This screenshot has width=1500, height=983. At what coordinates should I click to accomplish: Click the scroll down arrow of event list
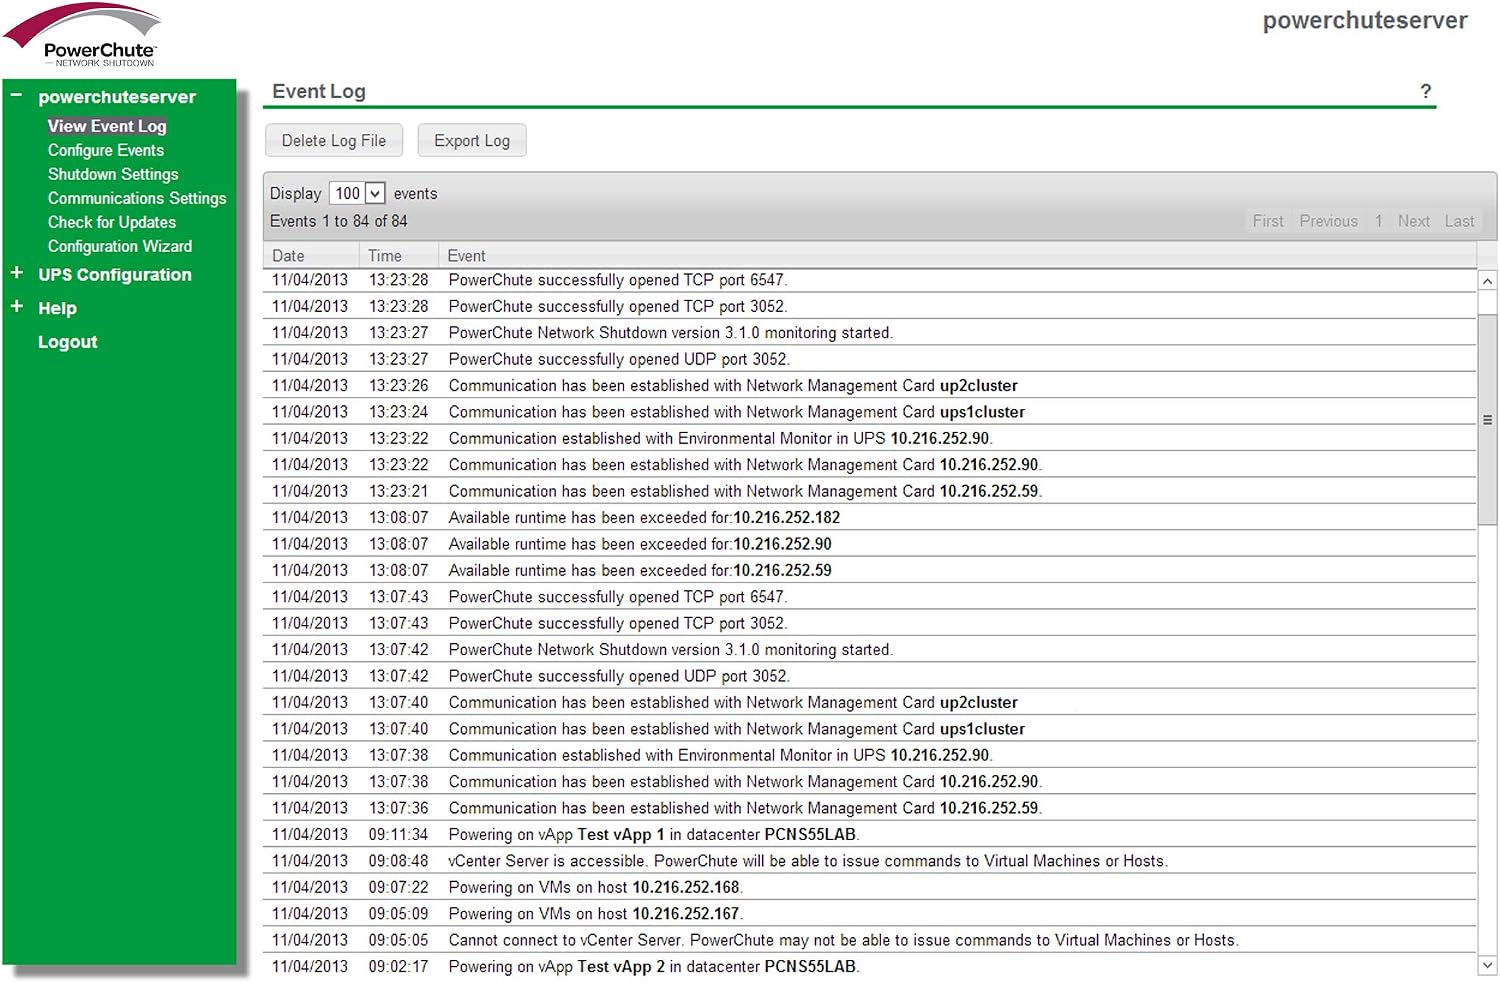[x=1488, y=966]
